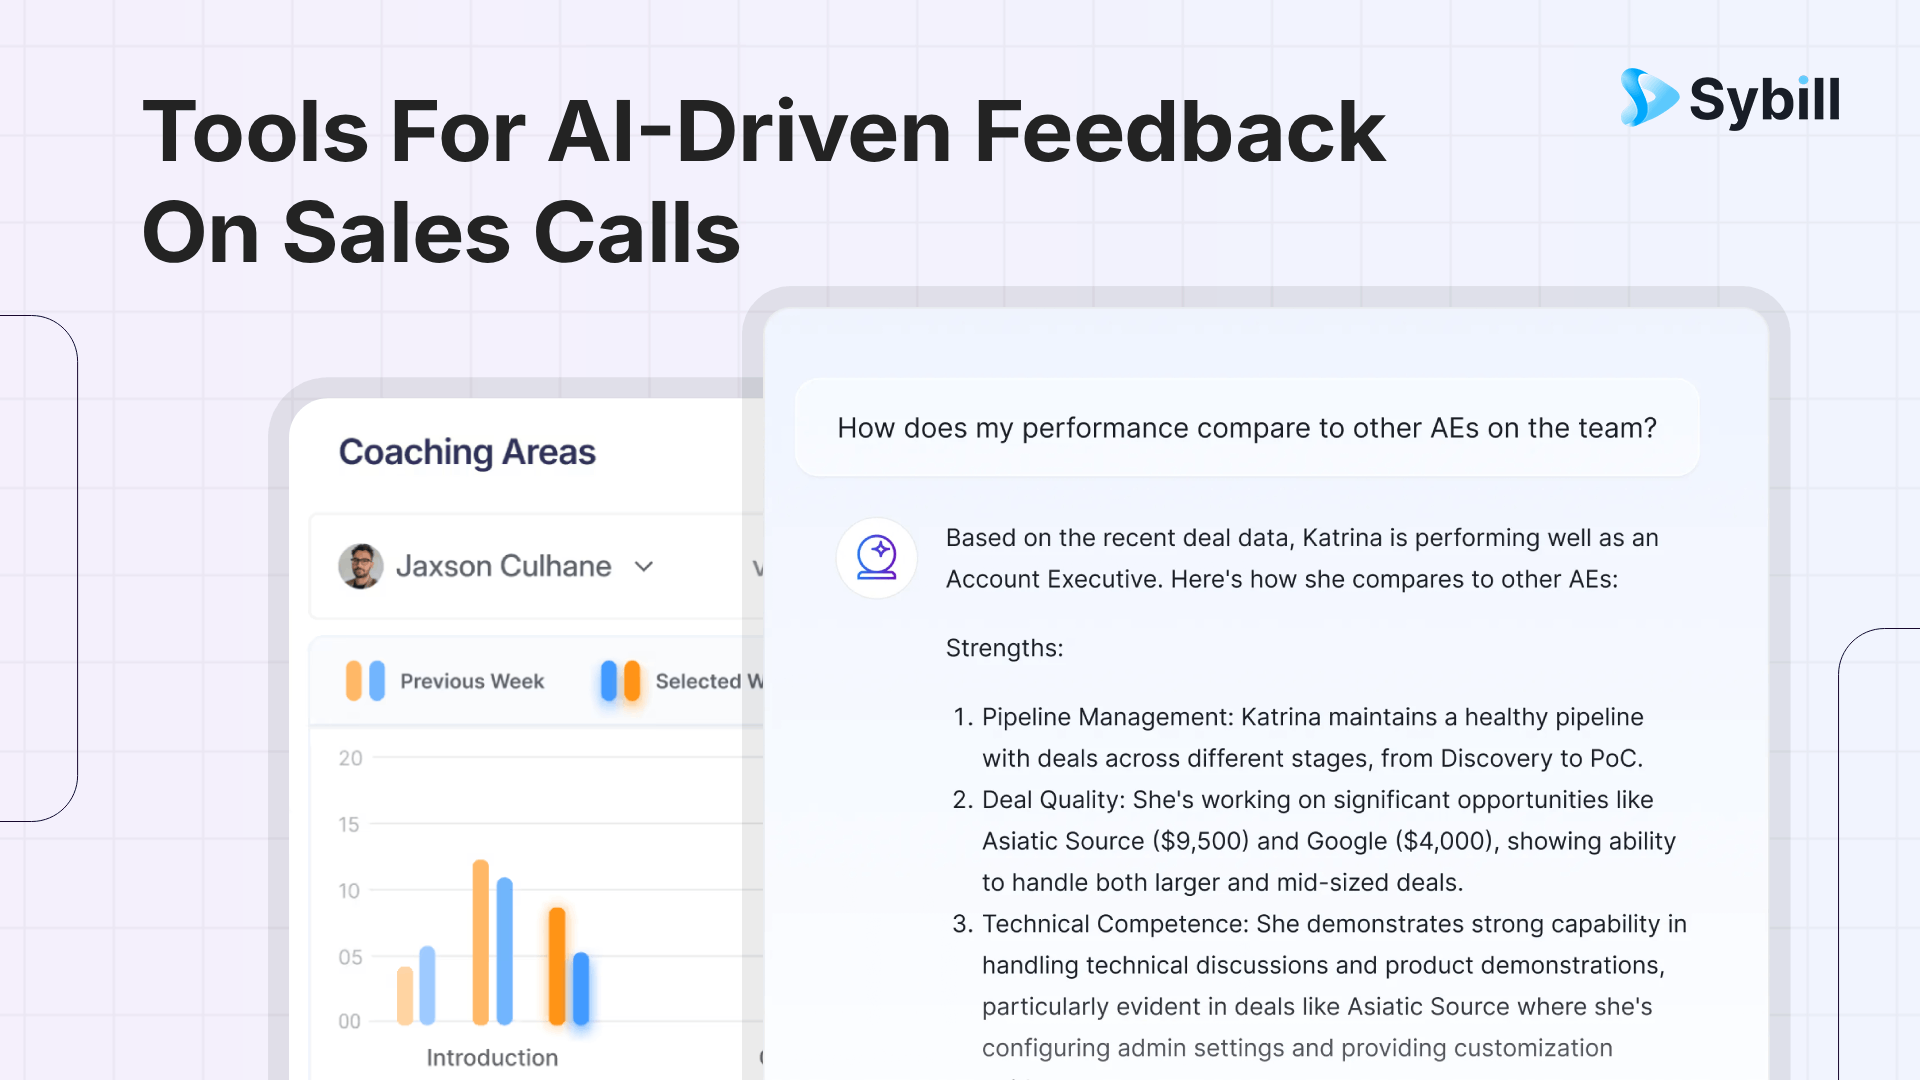Click Jaxson Culhane's profile photo

click(361, 566)
